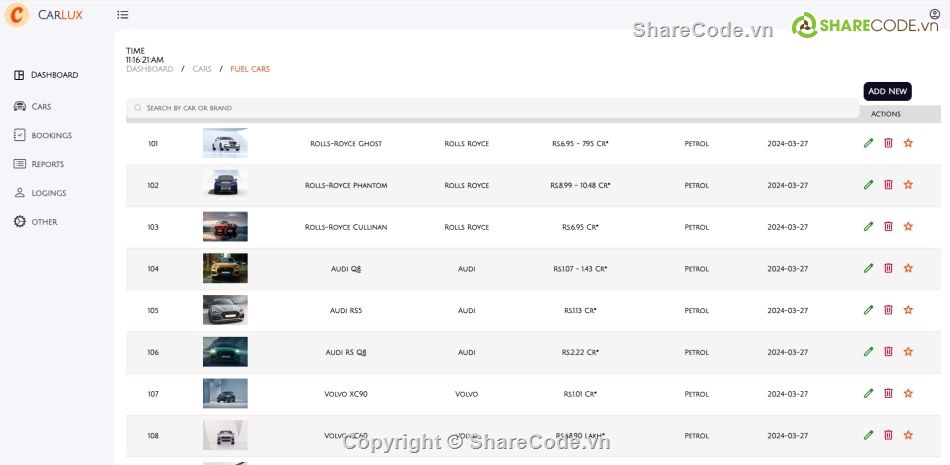Go to Bookings in the sidebar
Screen dimensions: 950x465
pyautogui.click(x=43, y=135)
